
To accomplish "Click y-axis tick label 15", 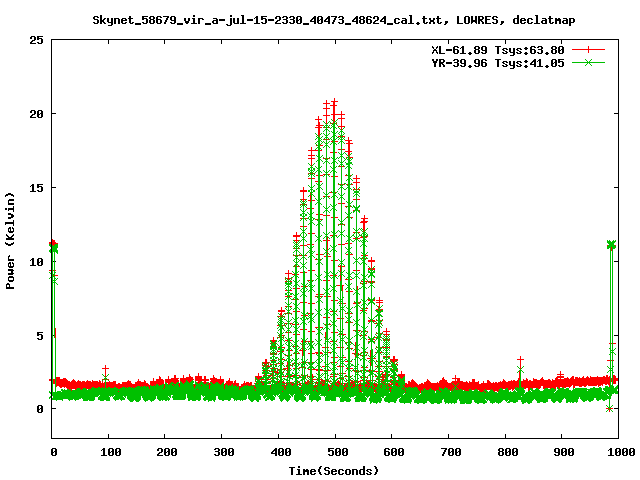I will (36, 188).
